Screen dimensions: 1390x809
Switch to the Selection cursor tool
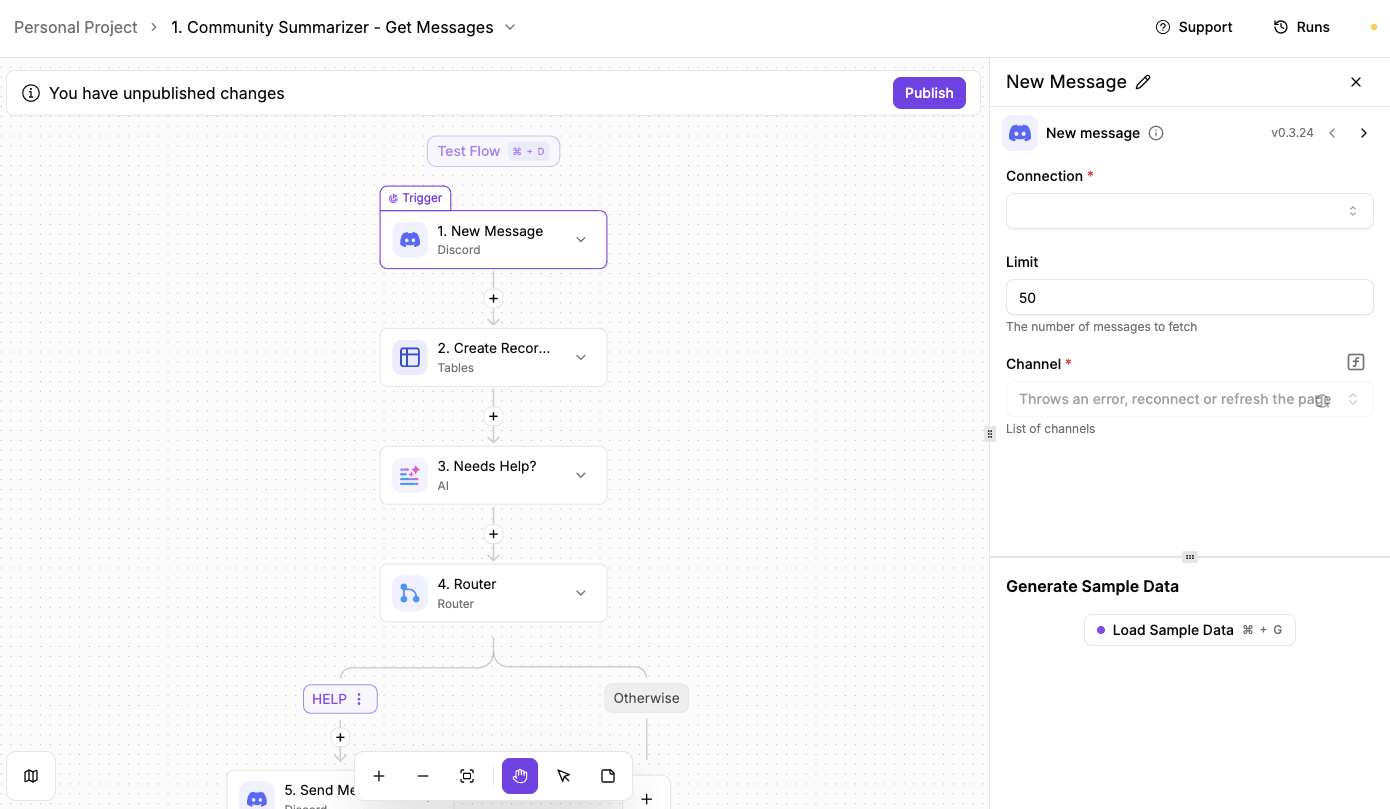(563, 776)
